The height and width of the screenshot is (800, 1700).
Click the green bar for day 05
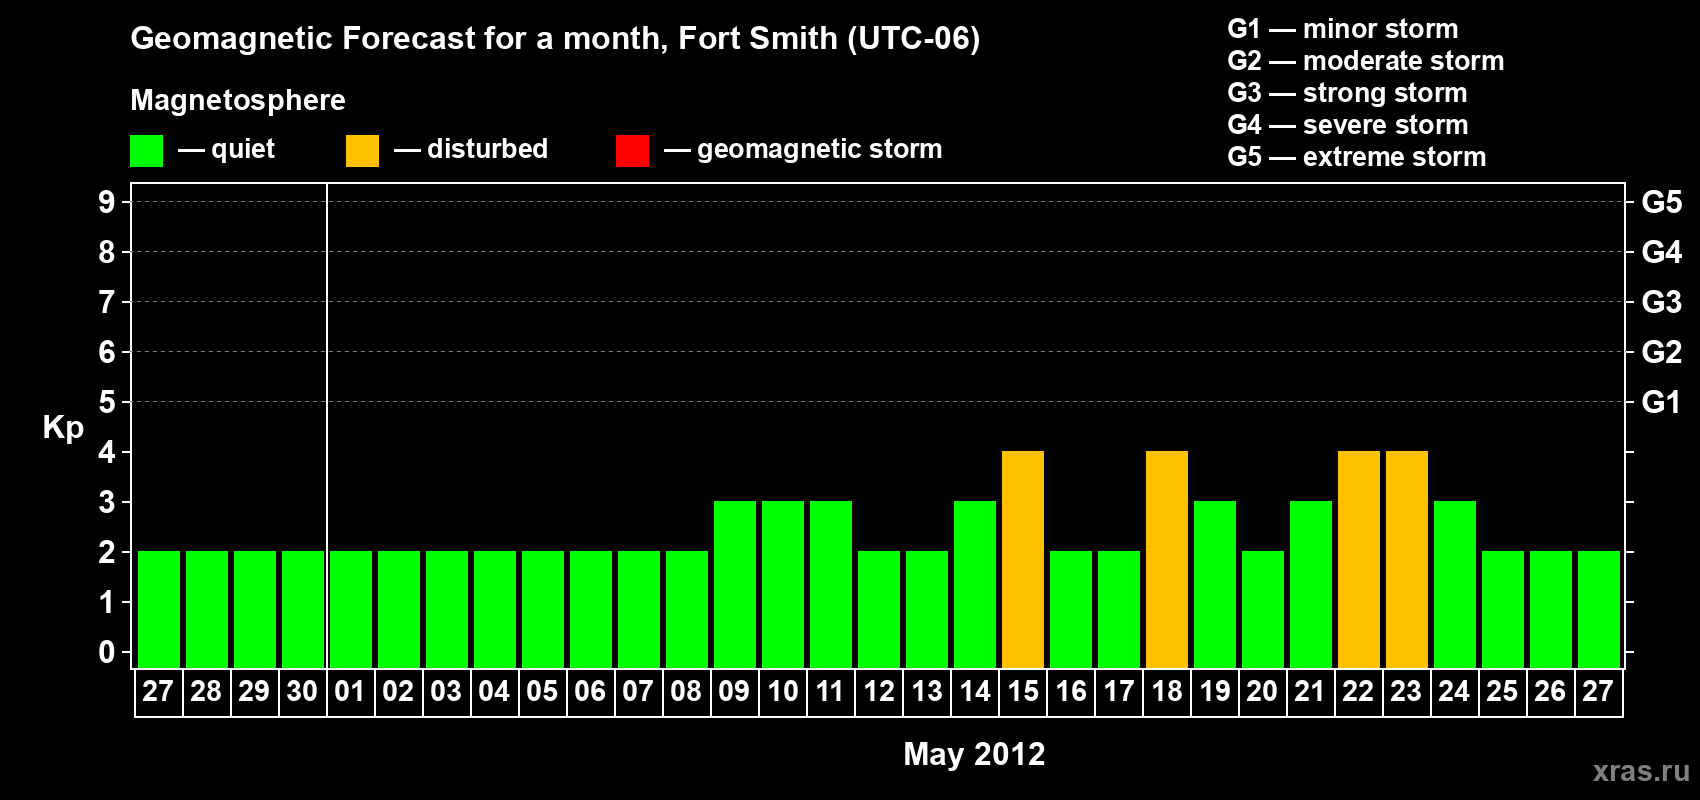[543, 609]
